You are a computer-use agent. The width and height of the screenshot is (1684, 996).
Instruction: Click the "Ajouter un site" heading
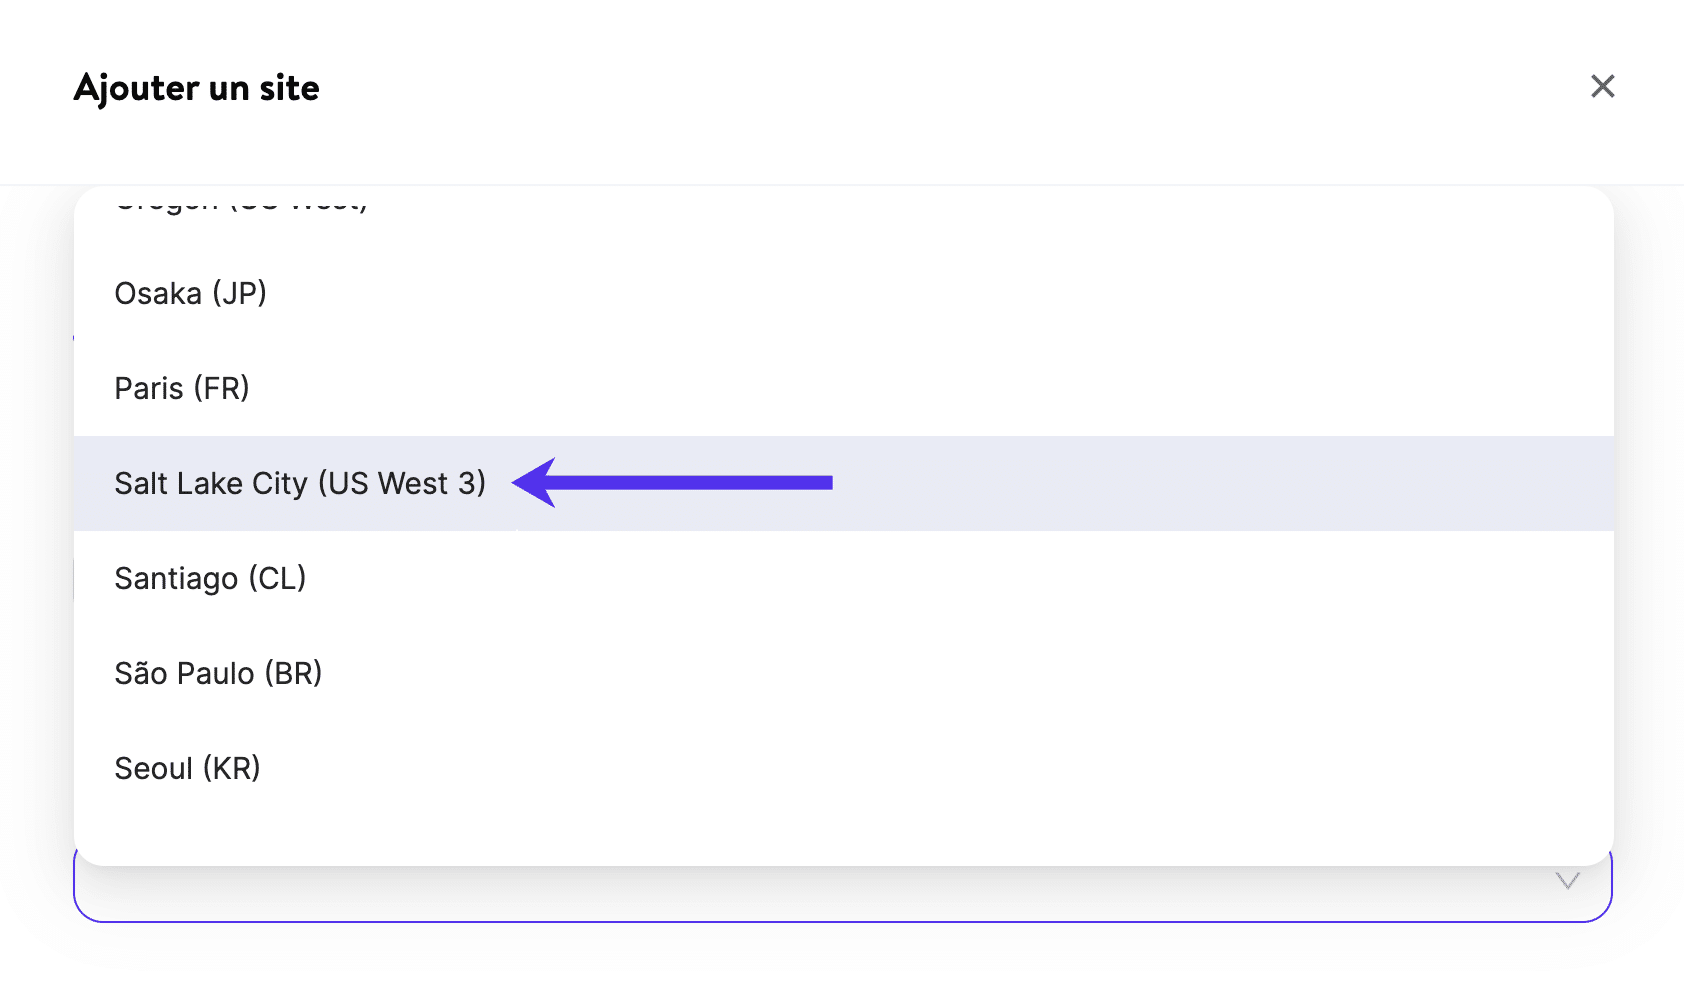pos(197,88)
